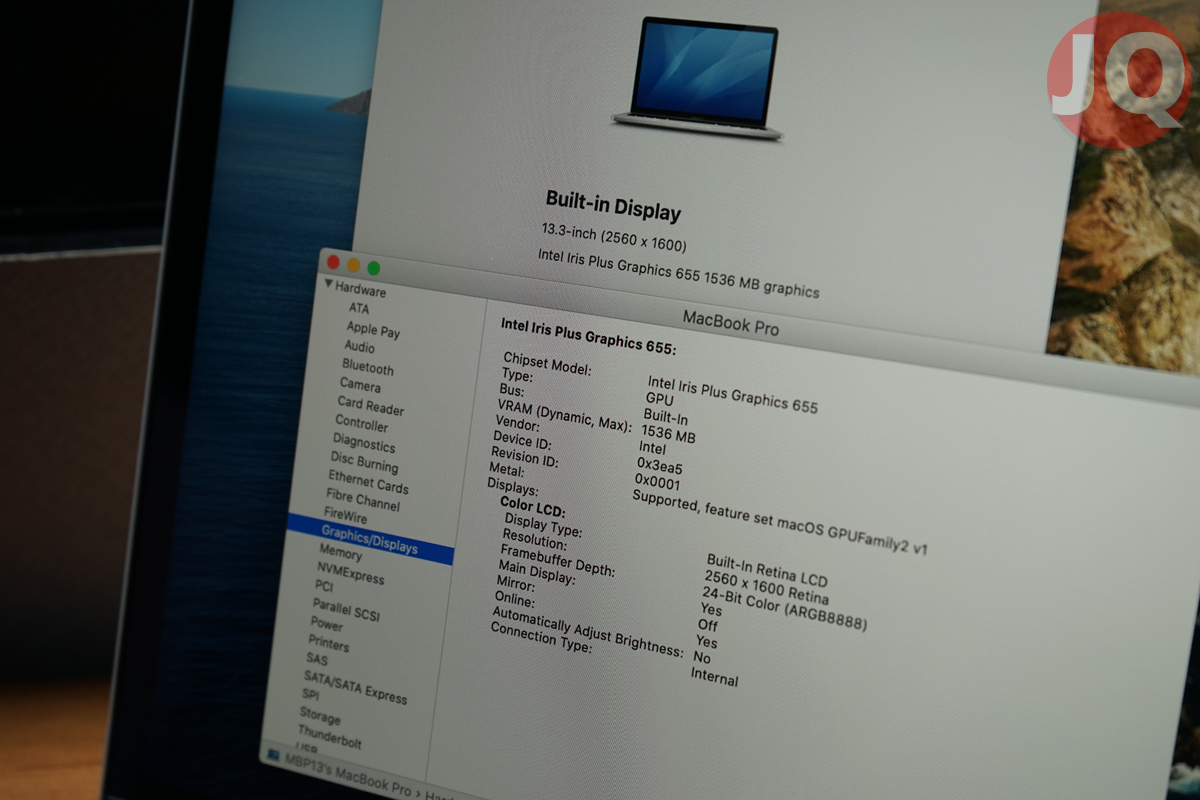The image size is (1200, 800).
Task: Select the chipset value 'Intel Iris Plus Graphics 655'
Action: 732,394
